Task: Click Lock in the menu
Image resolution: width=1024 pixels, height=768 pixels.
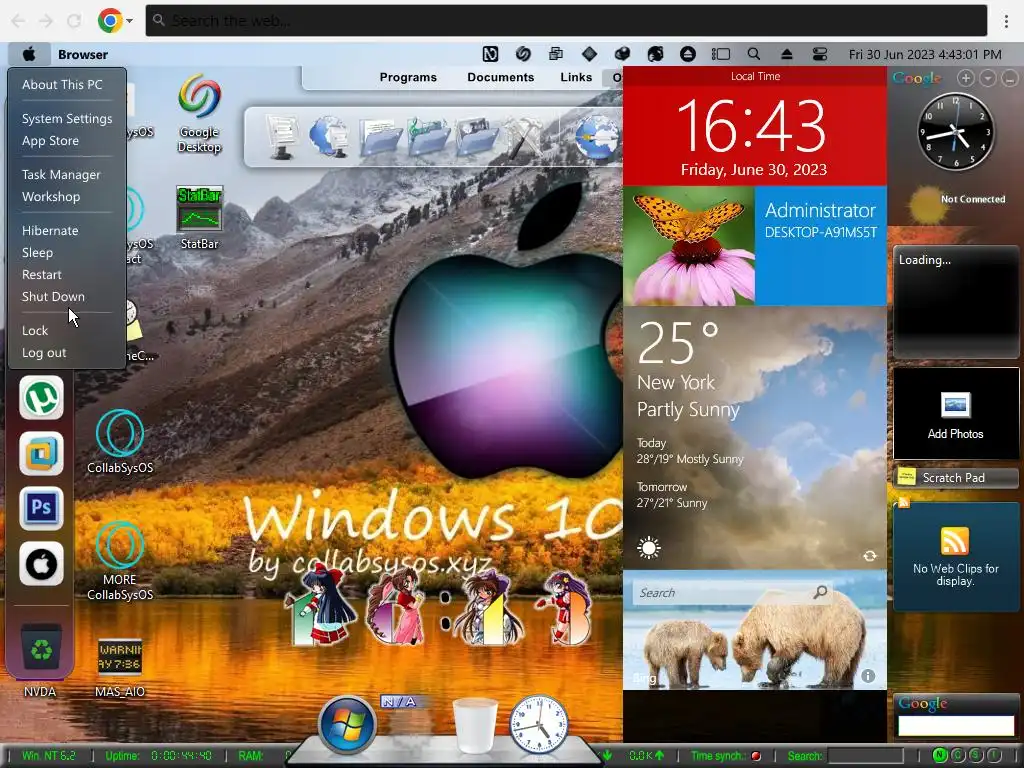Action: (35, 330)
